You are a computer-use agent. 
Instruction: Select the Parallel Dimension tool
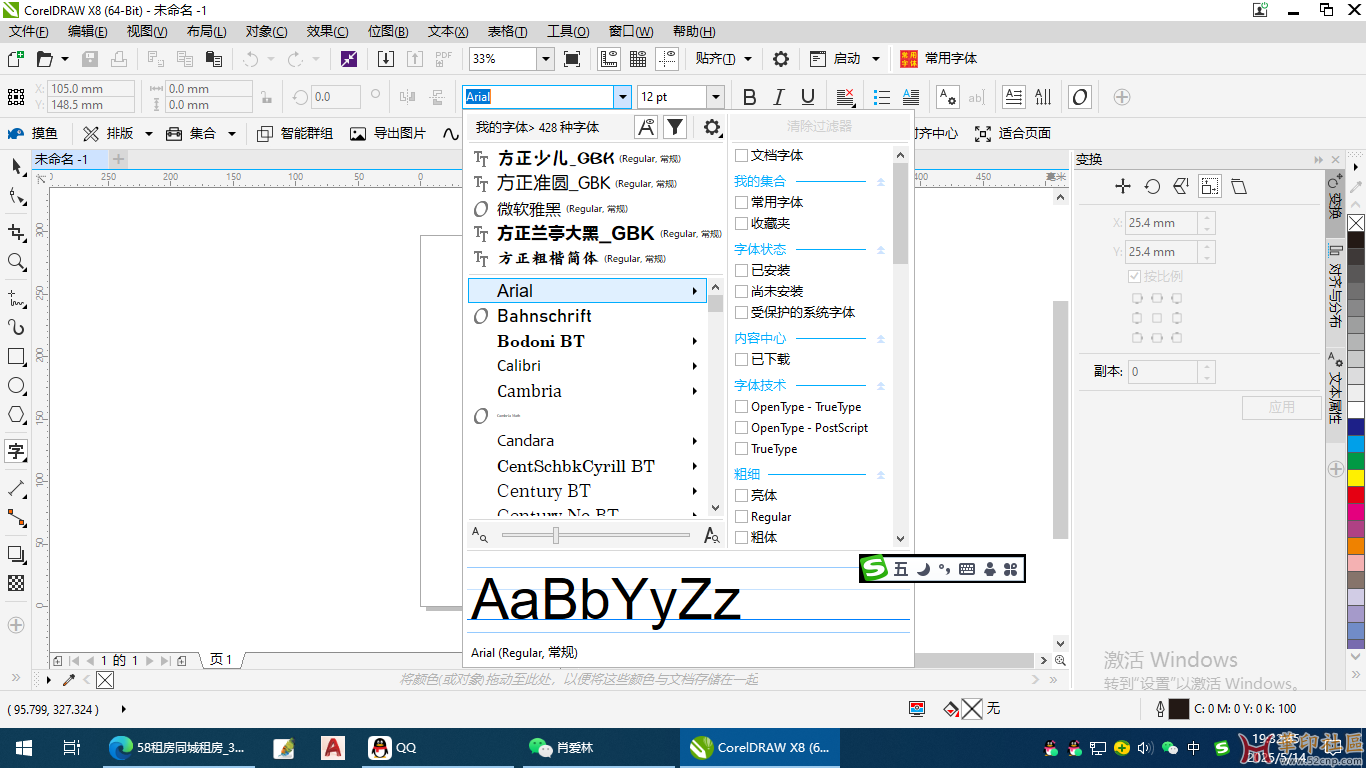17,488
